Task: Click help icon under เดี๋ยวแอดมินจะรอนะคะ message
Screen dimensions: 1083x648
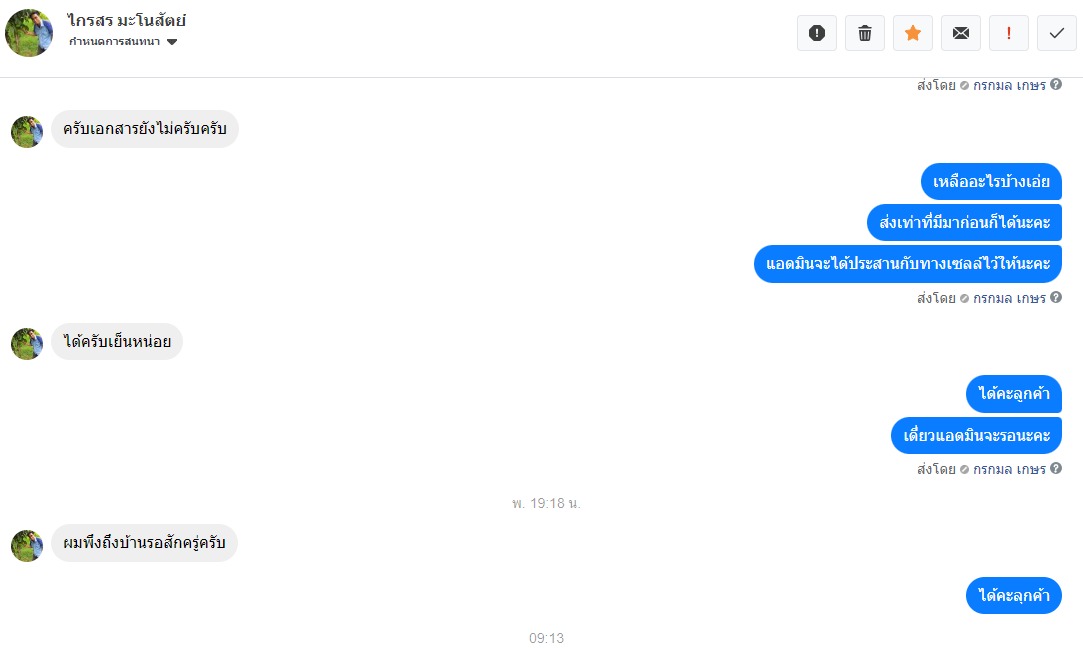Action: click(x=1056, y=468)
